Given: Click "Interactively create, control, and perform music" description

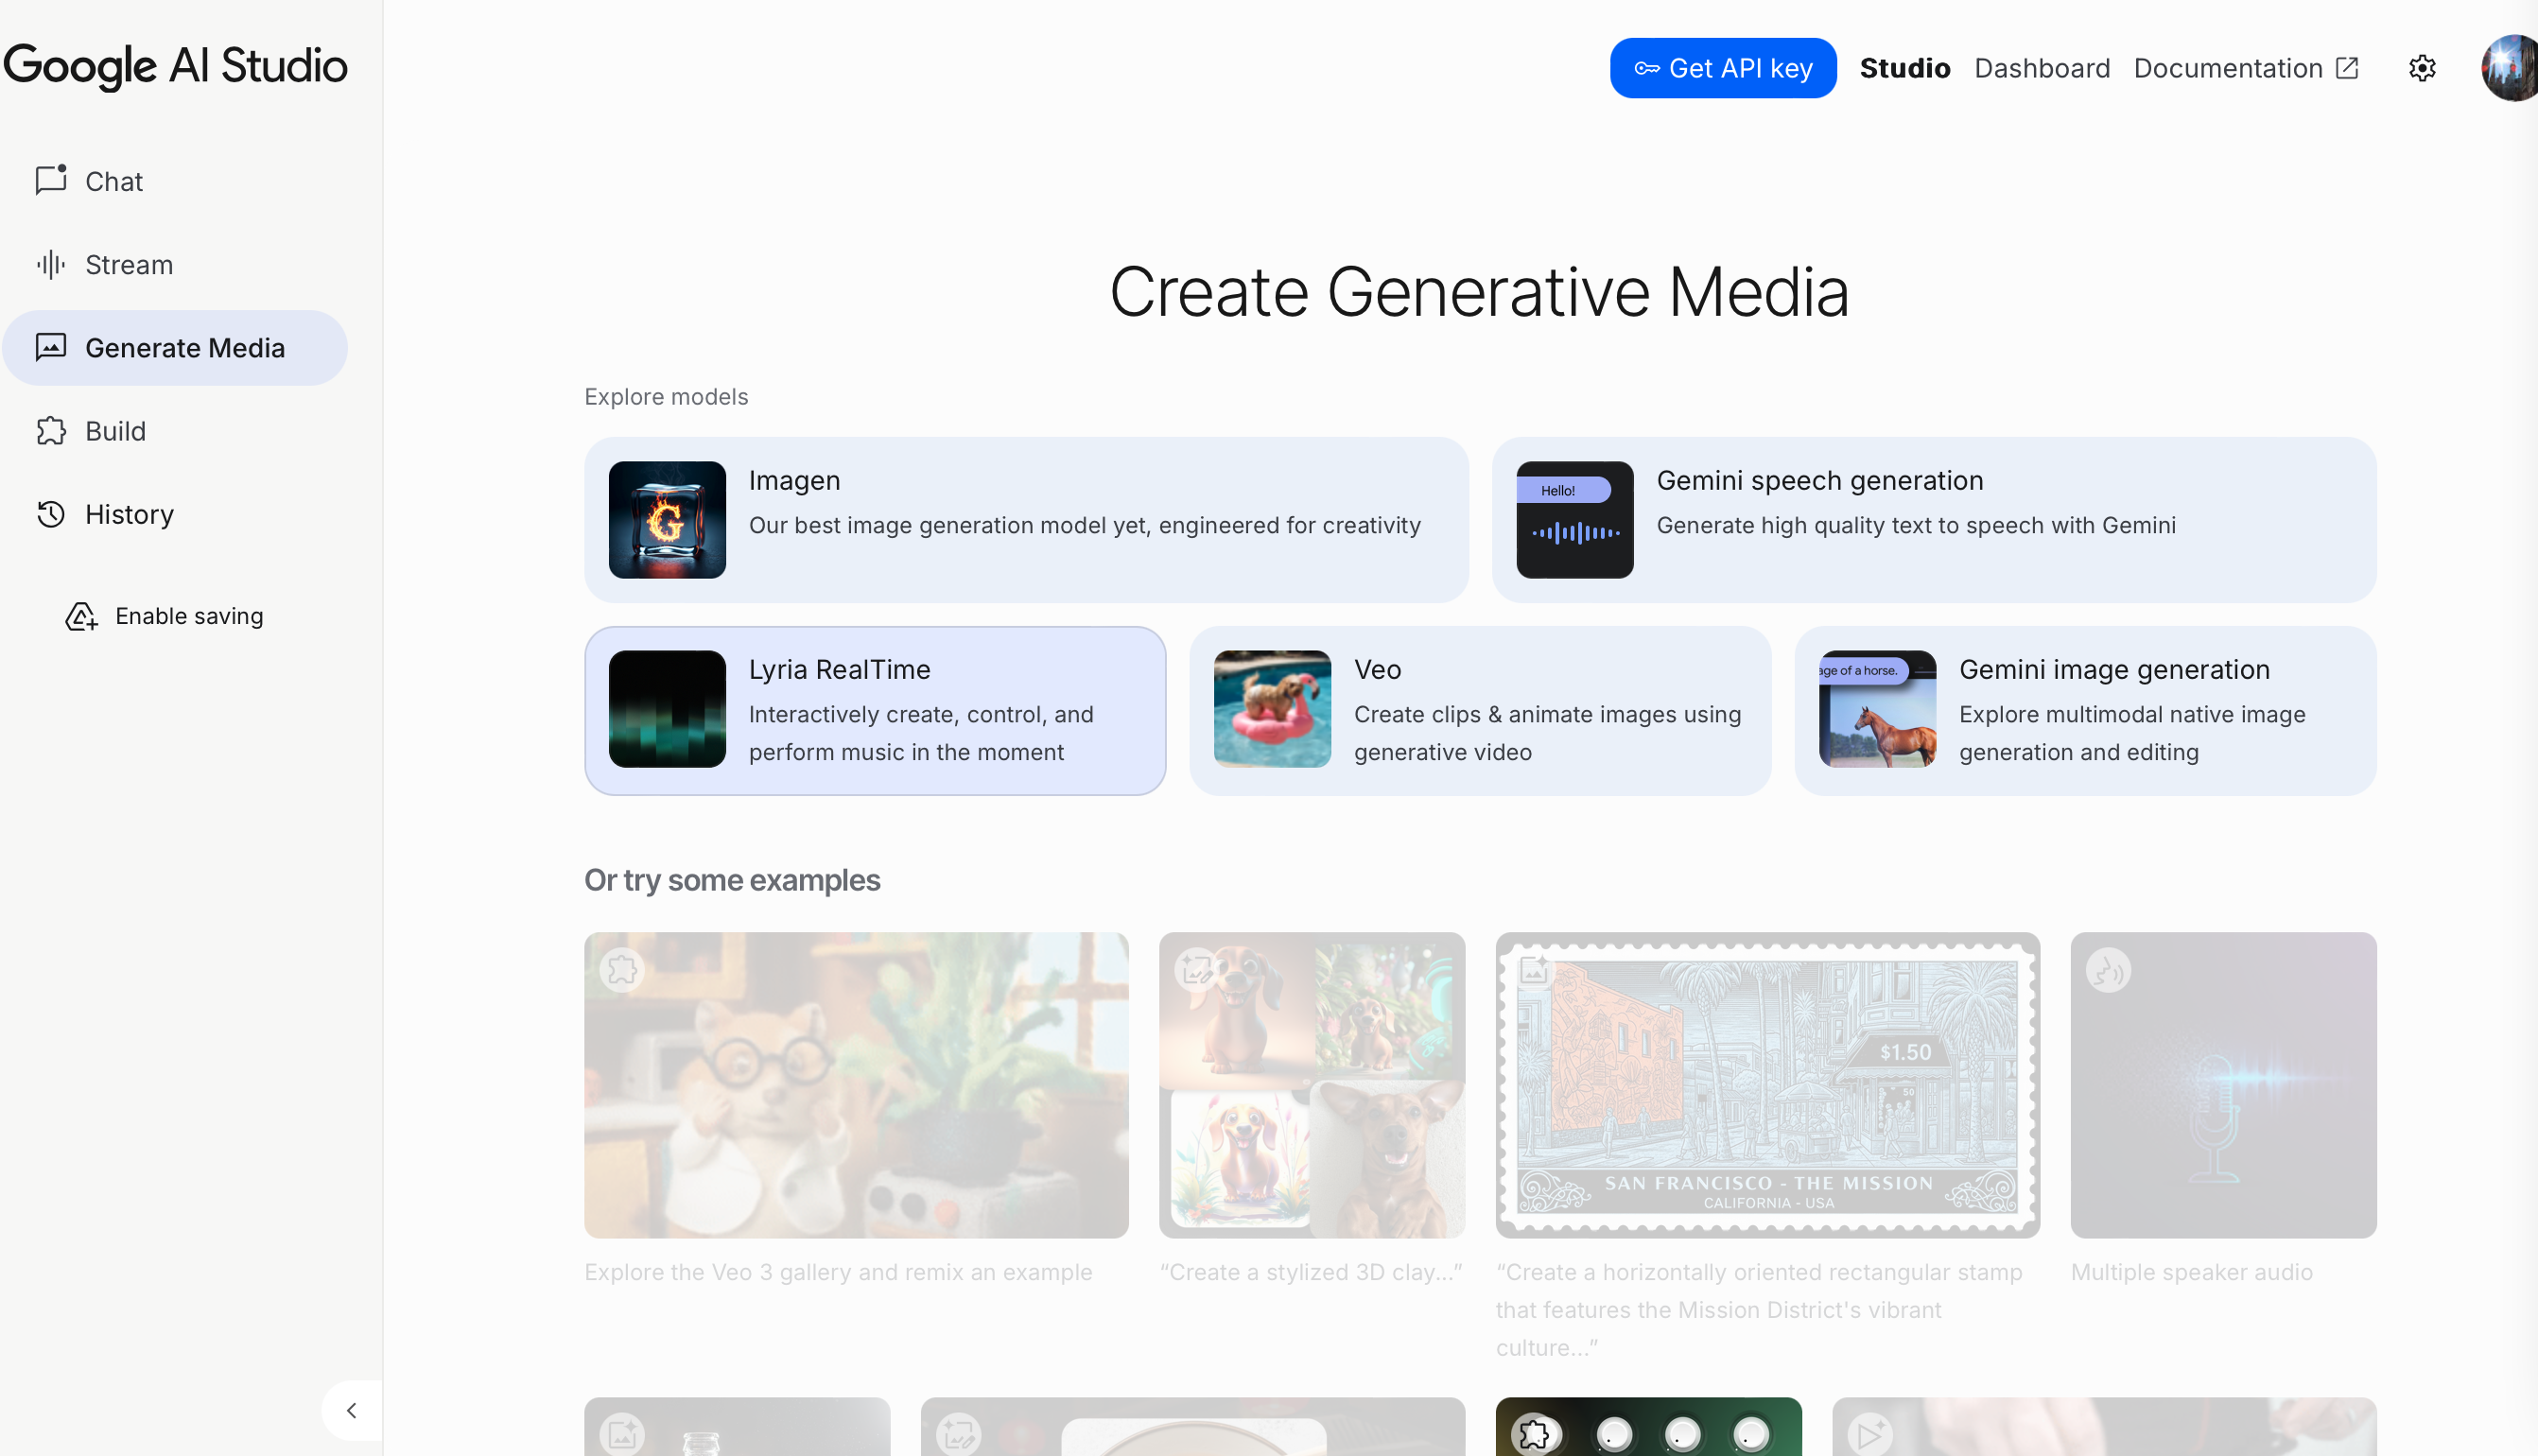Looking at the screenshot, I should pos(921,733).
